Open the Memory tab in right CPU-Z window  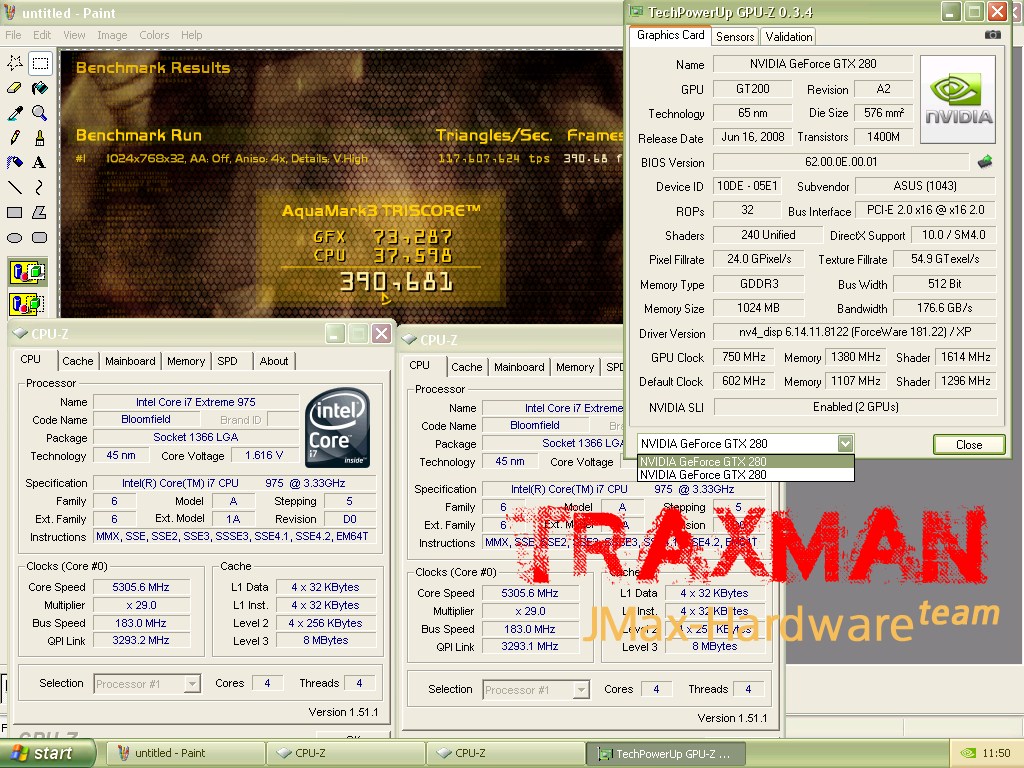click(x=575, y=367)
